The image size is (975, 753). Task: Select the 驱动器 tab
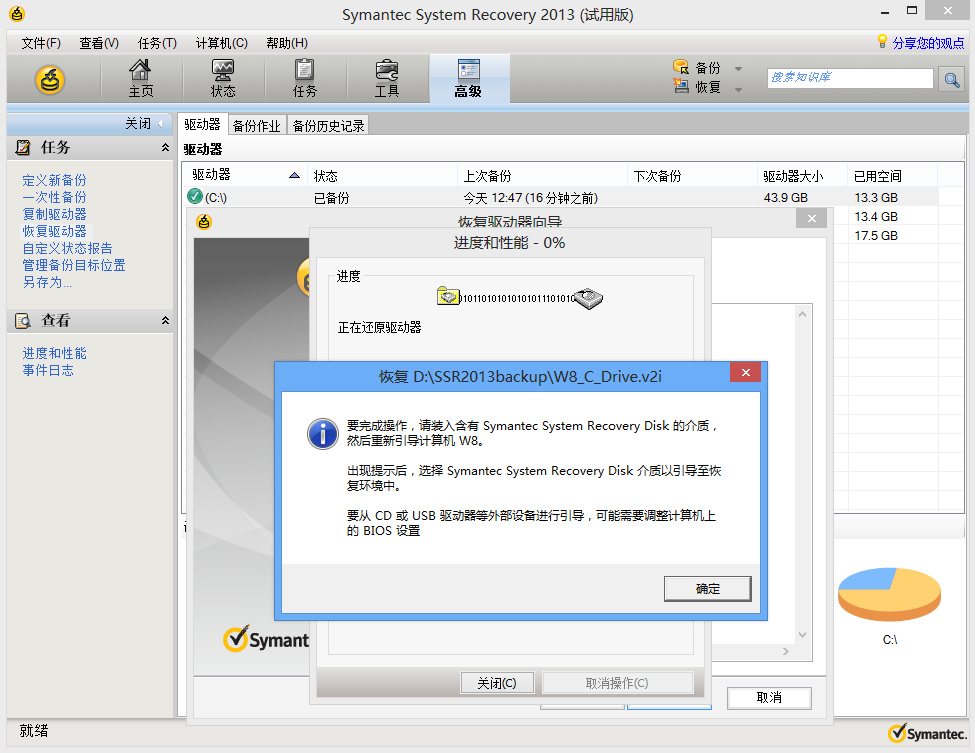[x=202, y=124]
